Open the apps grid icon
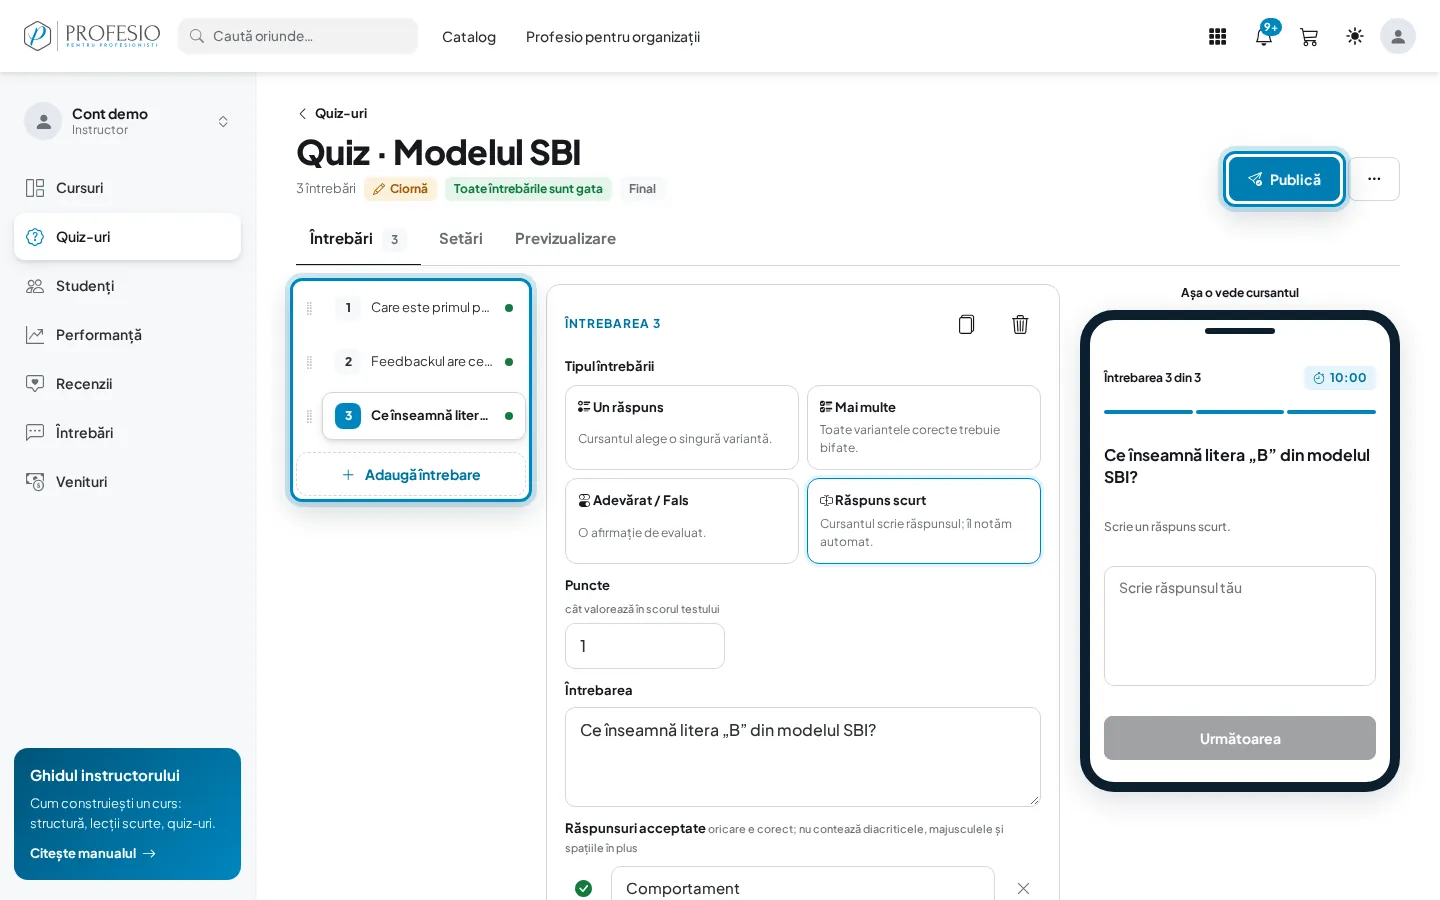Viewport: 1440px width, 900px height. coord(1217,37)
